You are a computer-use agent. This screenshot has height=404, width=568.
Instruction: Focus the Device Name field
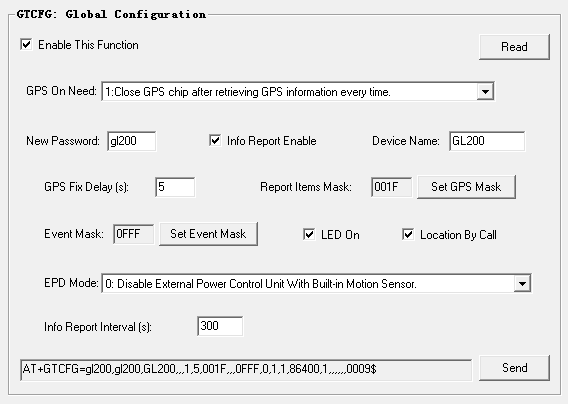(487, 141)
